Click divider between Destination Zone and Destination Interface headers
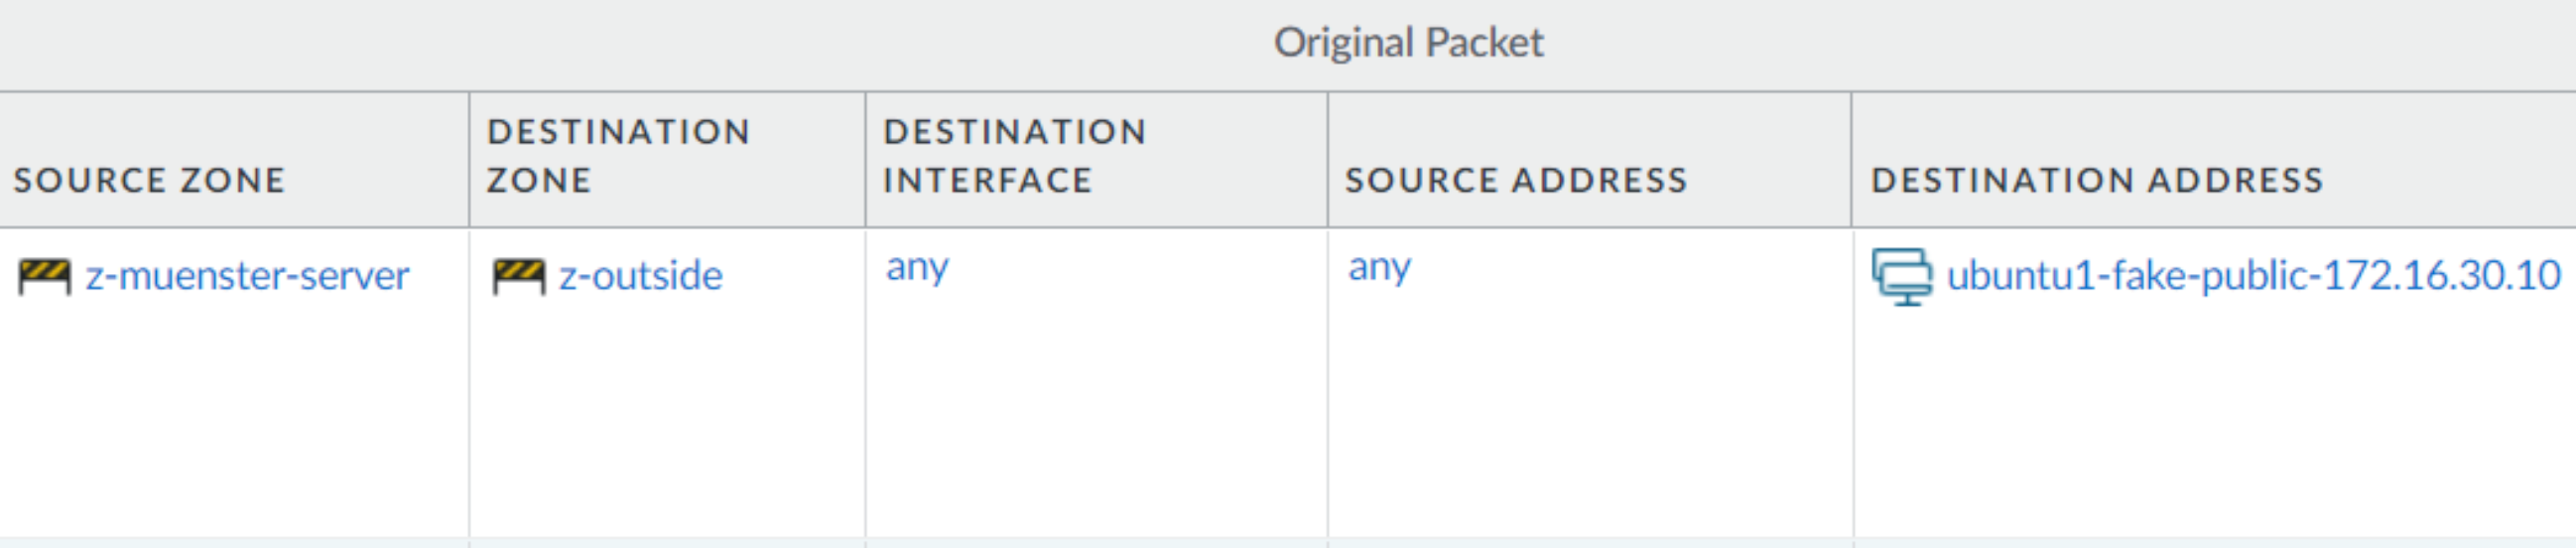This screenshot has width=2576, height=548. tap(865, 160)
